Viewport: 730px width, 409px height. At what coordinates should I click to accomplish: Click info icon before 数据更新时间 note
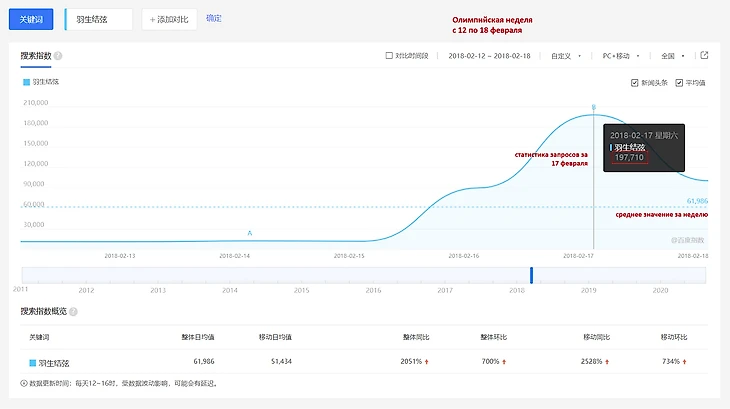[x=24, y=383]
